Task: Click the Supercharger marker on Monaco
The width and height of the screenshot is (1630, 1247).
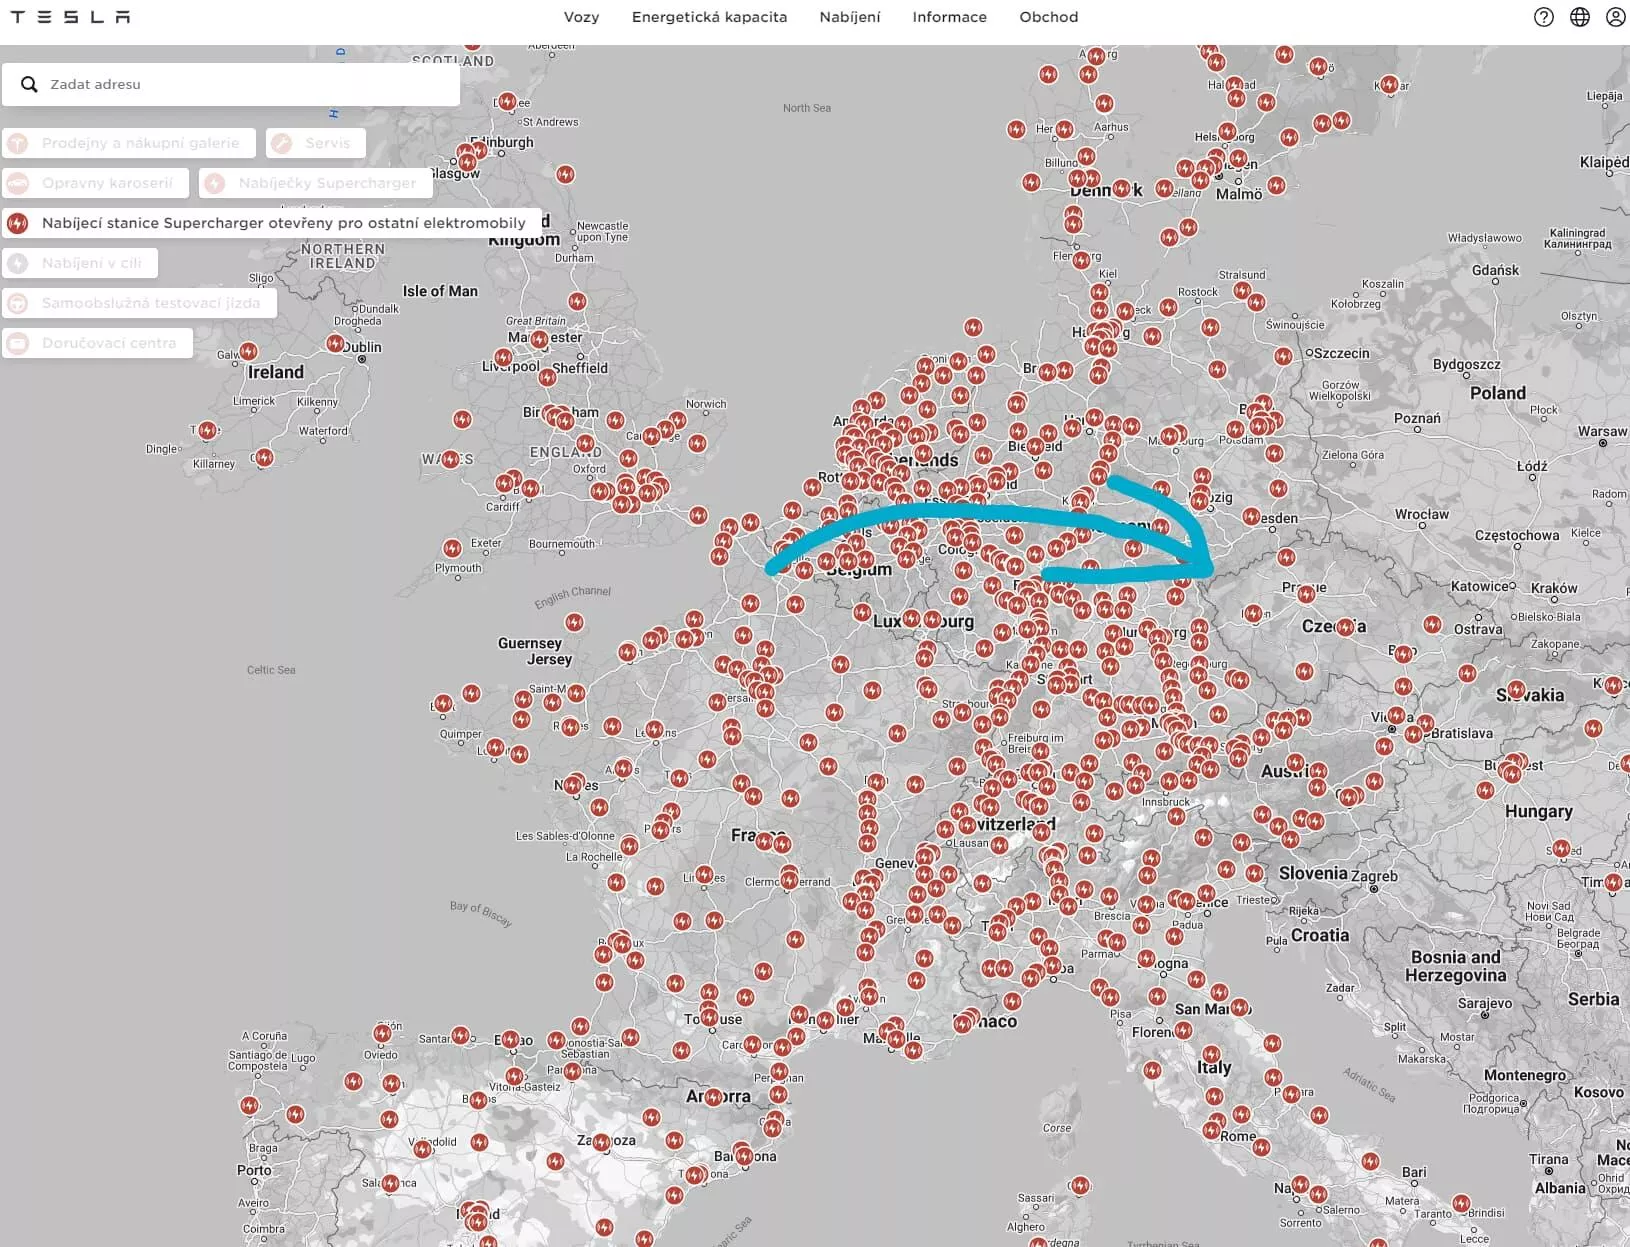Action: click(962, 1023)
